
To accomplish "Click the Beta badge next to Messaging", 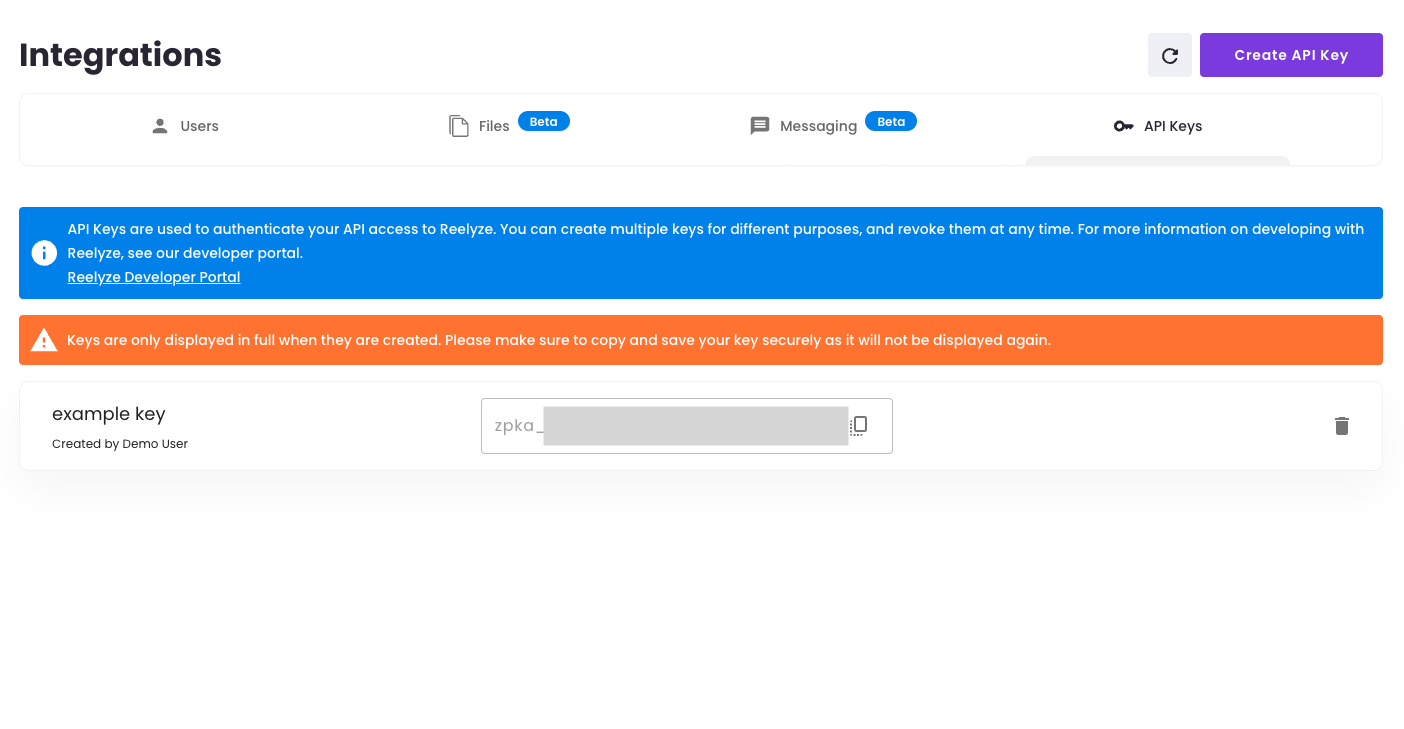I will coord(891,122).
